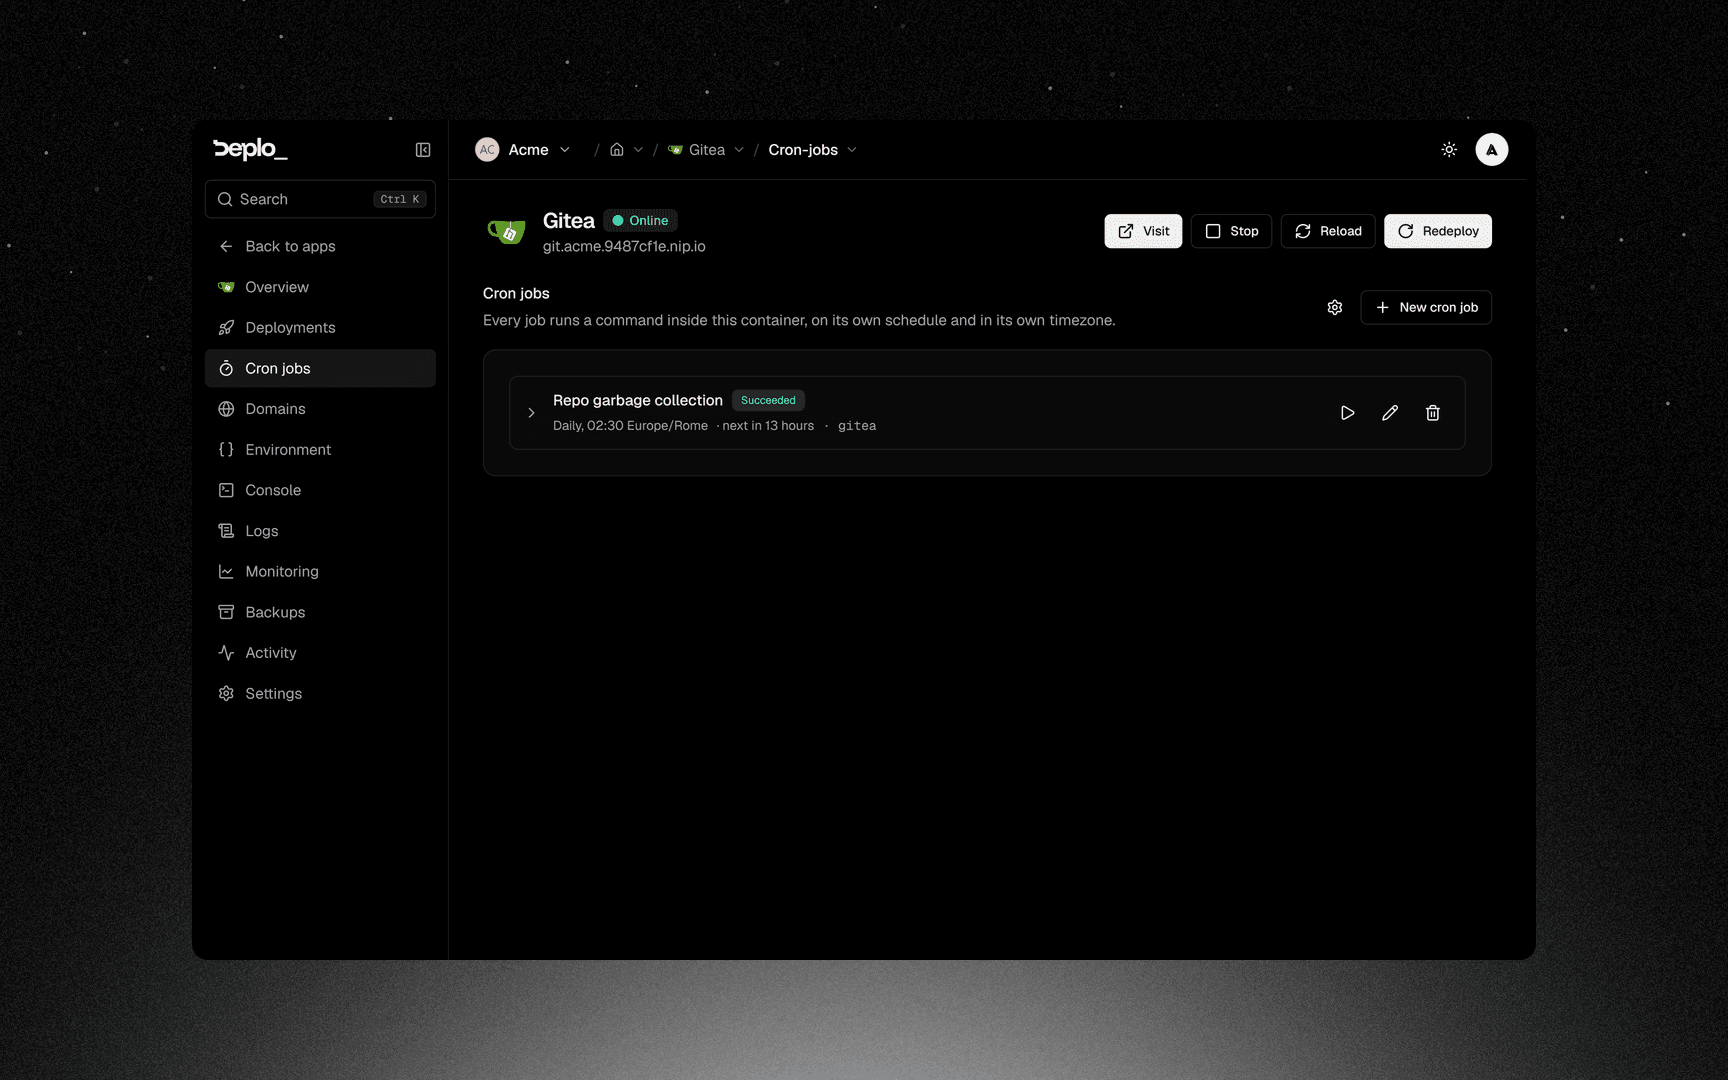1728x1080 pixels.
Task: Click the Succeeded status badge
Action: tap(768, 400)
